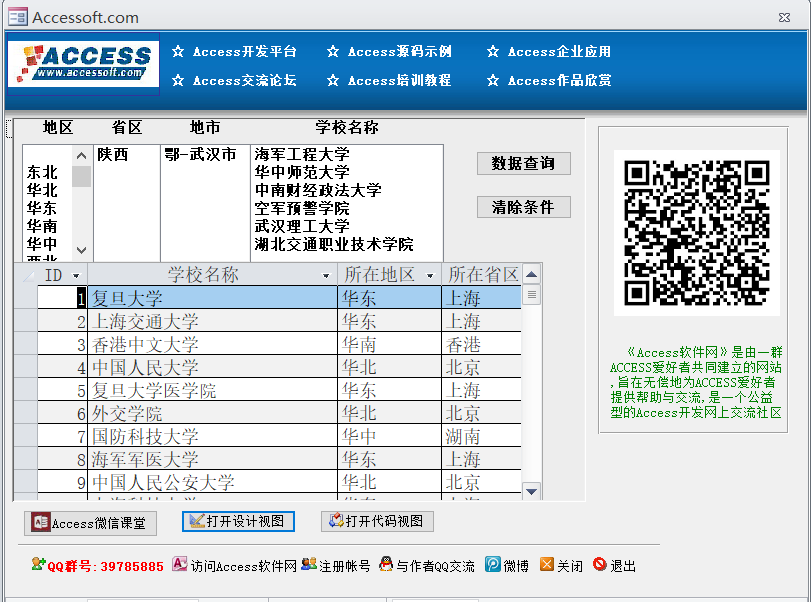Open the 所在地区 column filter dropdown

(430, 276)
